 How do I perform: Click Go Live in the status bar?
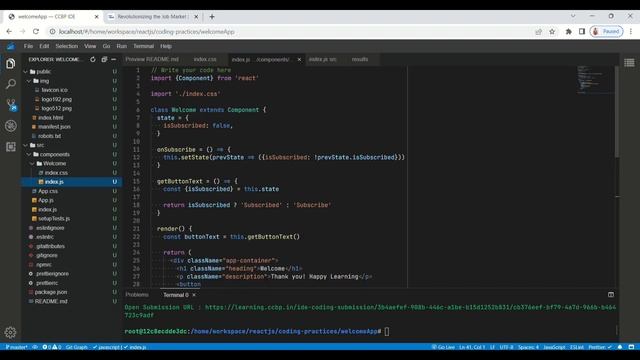tap(443, 347)
